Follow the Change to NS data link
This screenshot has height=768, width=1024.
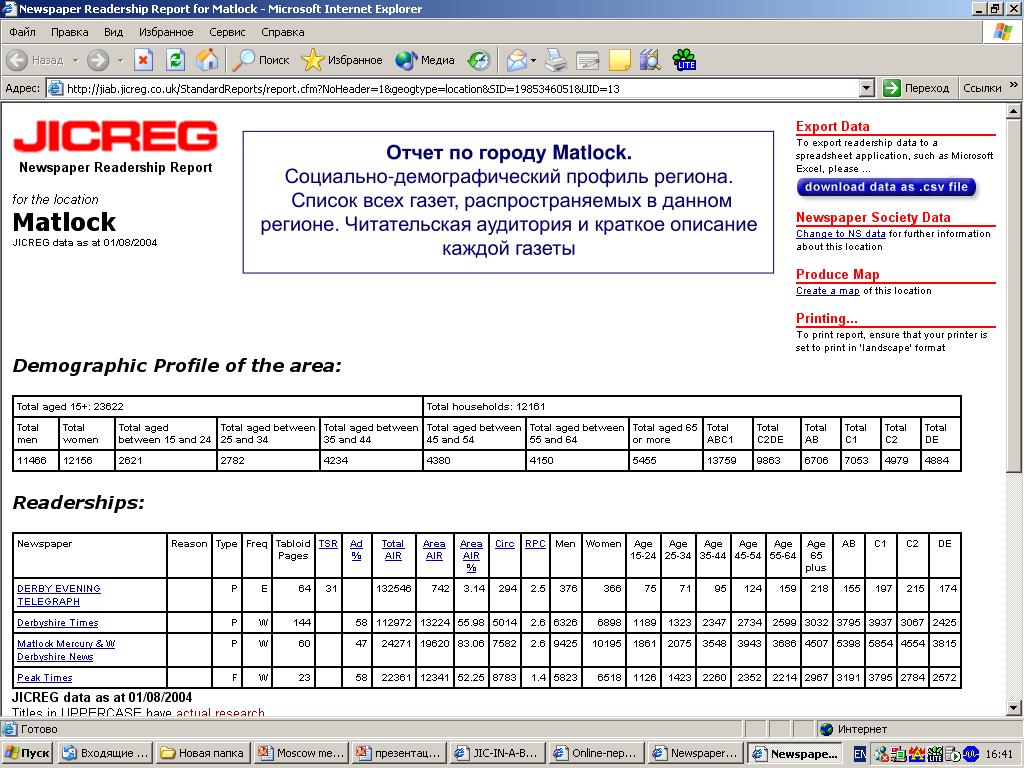pos(840,234)
